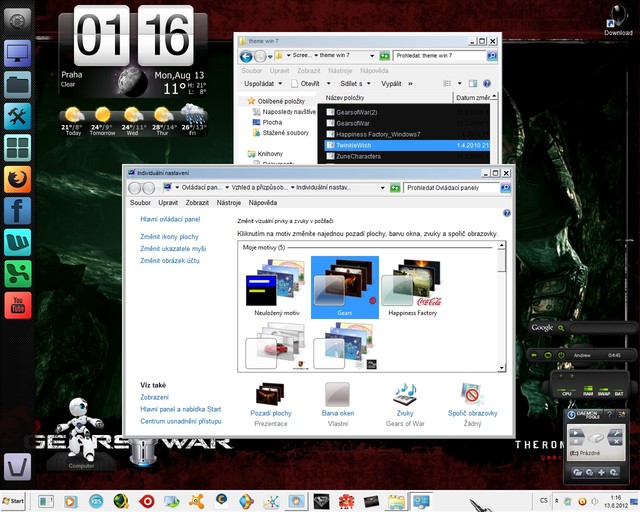The height and width of the screenshot is (512, 640).
Task: Click the Změnit ikony plochy link
Action: pyautogui.click(x=169, y=237)
